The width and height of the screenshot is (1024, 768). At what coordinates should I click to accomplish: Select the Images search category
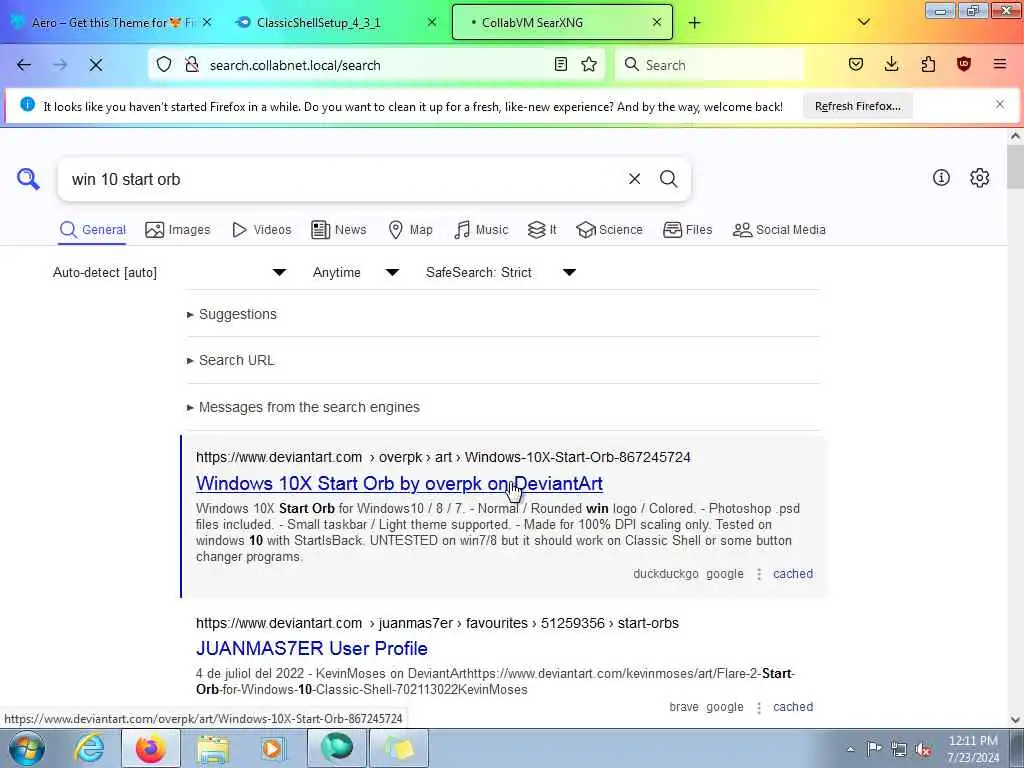[178, 230]
